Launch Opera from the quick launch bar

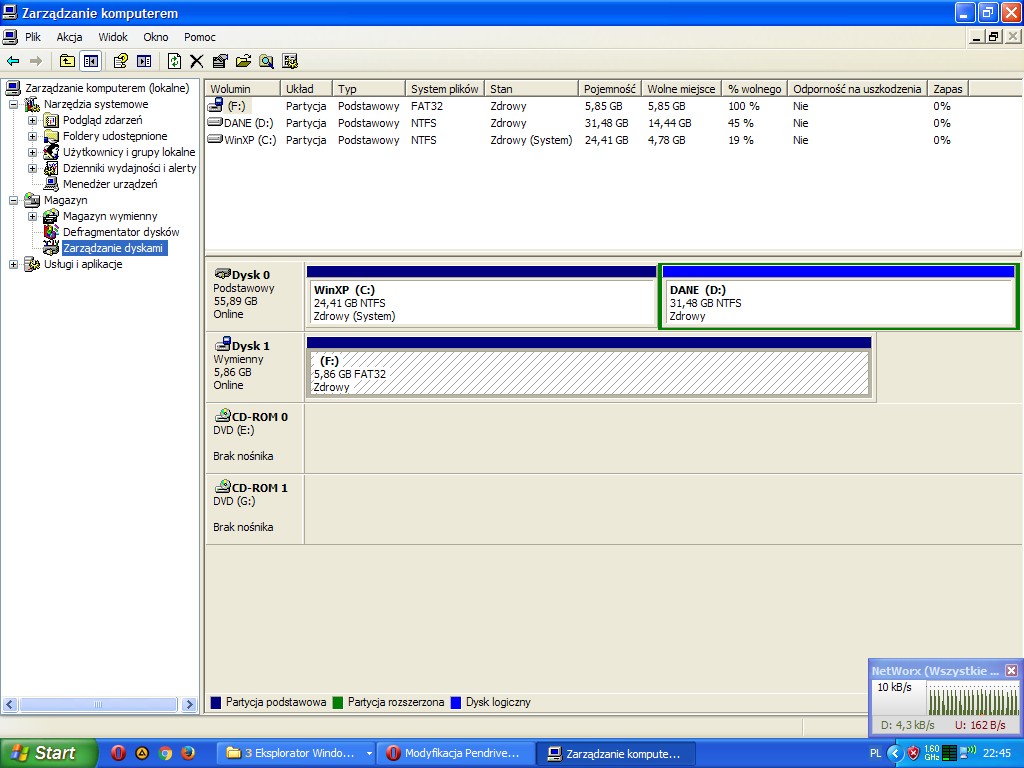[x=118, y=753]
